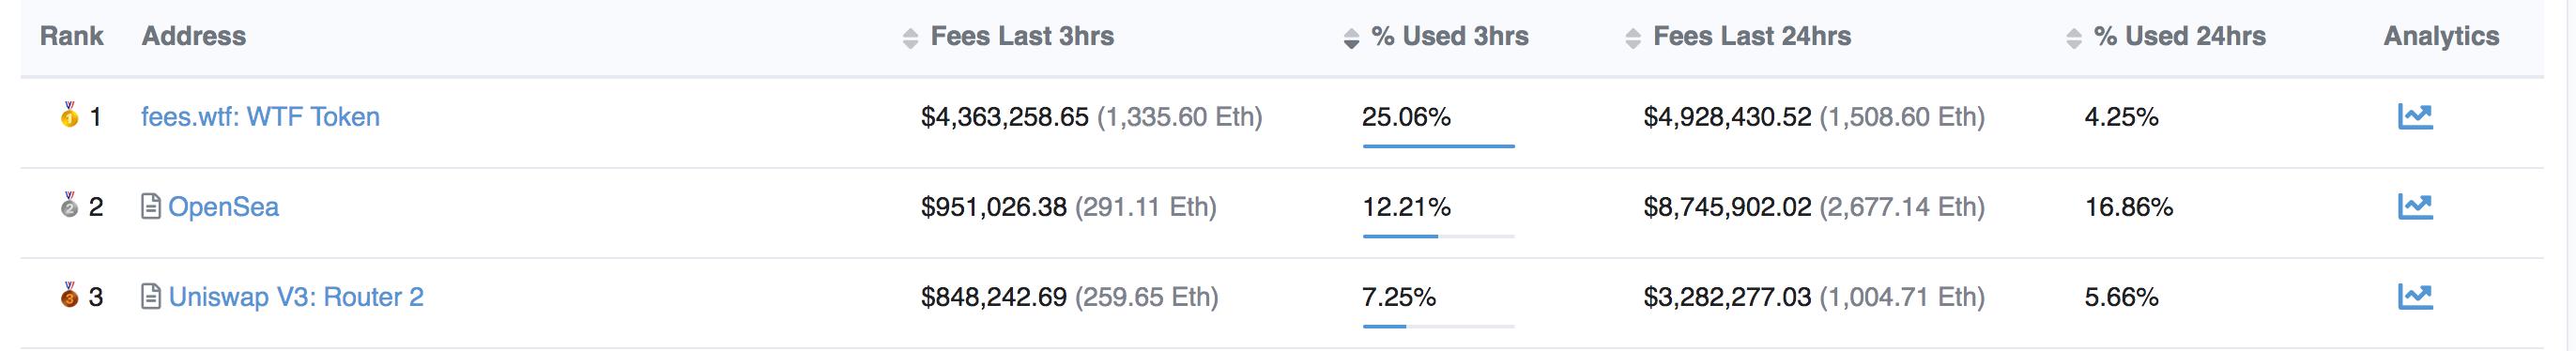Viewport: 2576px width, 351px height.
Task: Open analytics chart for fees.wtf WTF Token
Action: click(2415, 117)
